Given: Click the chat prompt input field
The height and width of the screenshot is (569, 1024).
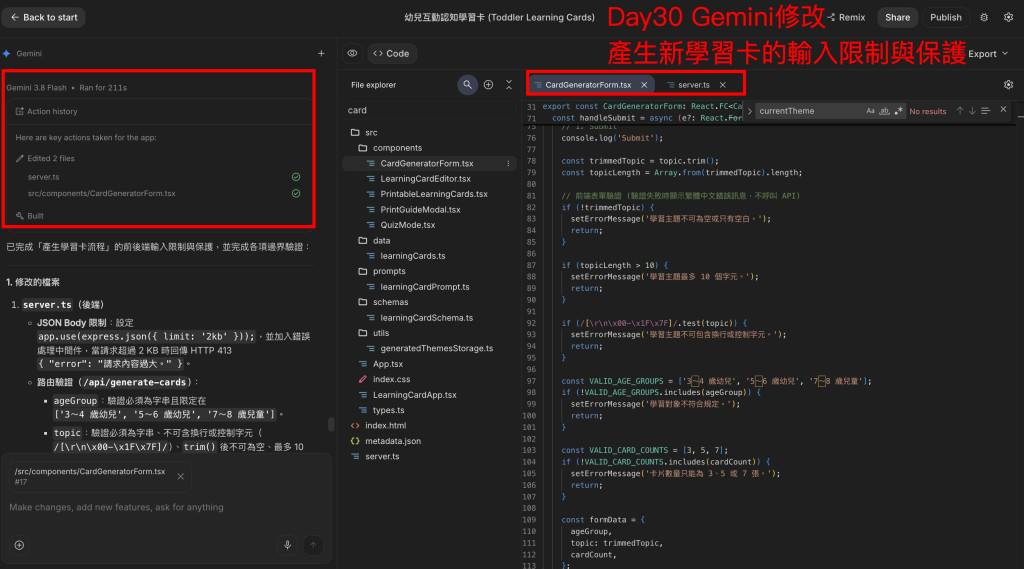Looking at the screenshot, I should click(166, 508).
